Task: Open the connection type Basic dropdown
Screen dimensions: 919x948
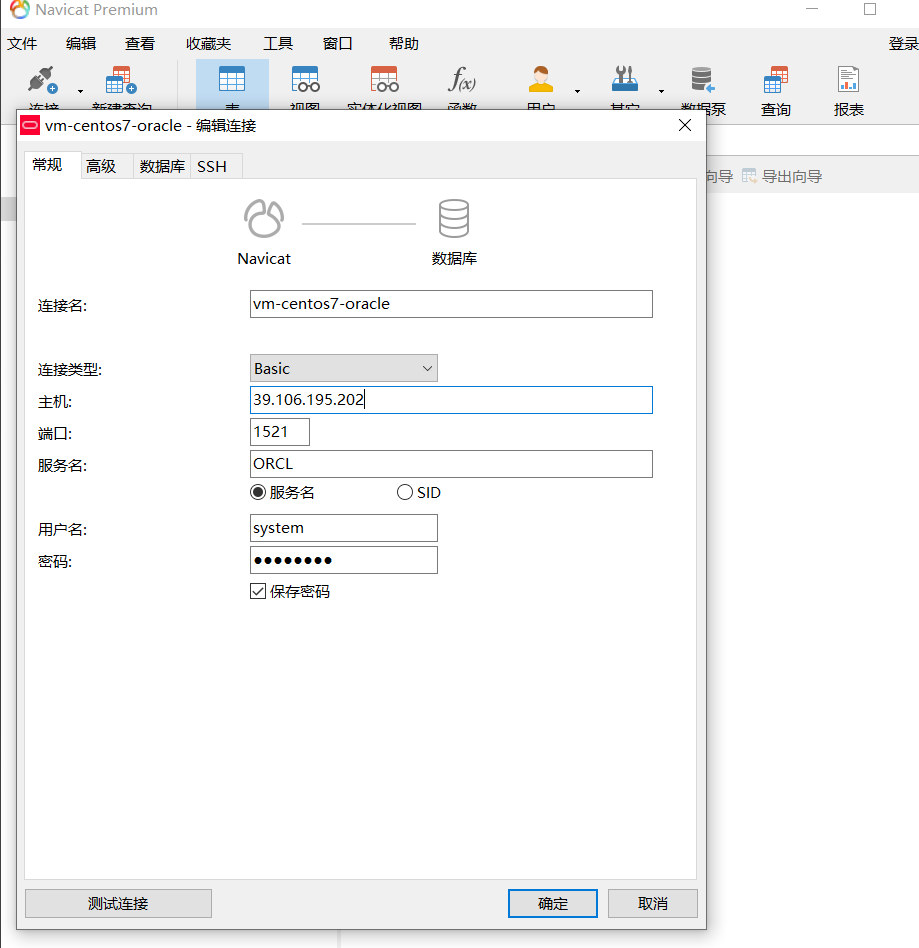Action: [343, 368]
